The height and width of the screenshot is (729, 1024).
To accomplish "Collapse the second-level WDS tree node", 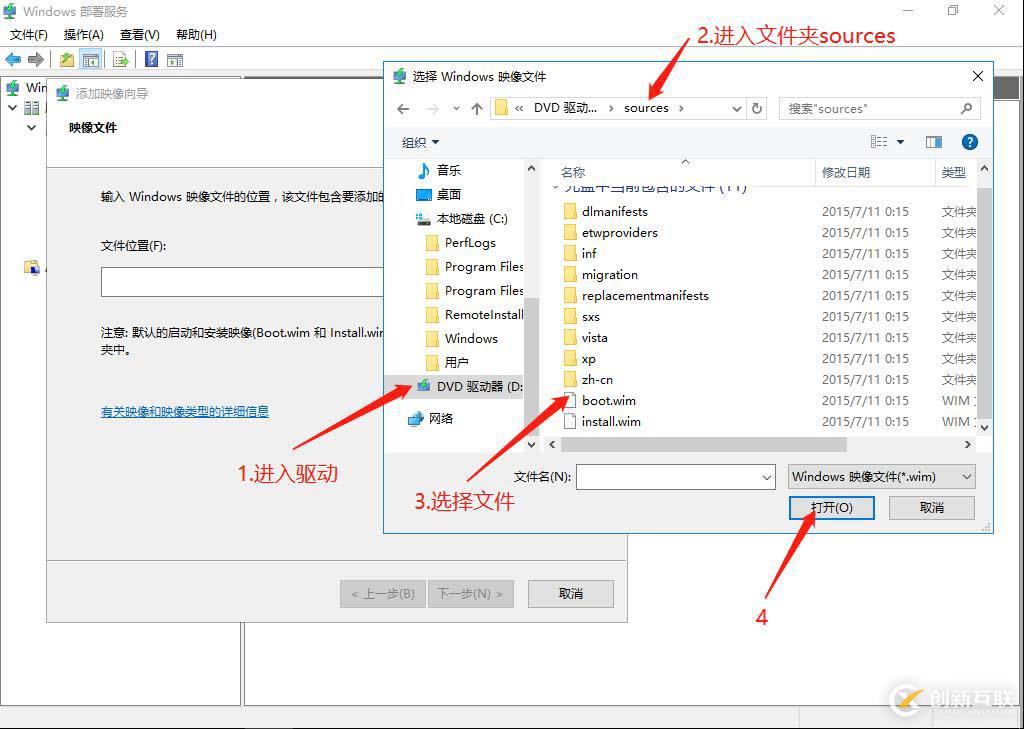I will 31,127.
